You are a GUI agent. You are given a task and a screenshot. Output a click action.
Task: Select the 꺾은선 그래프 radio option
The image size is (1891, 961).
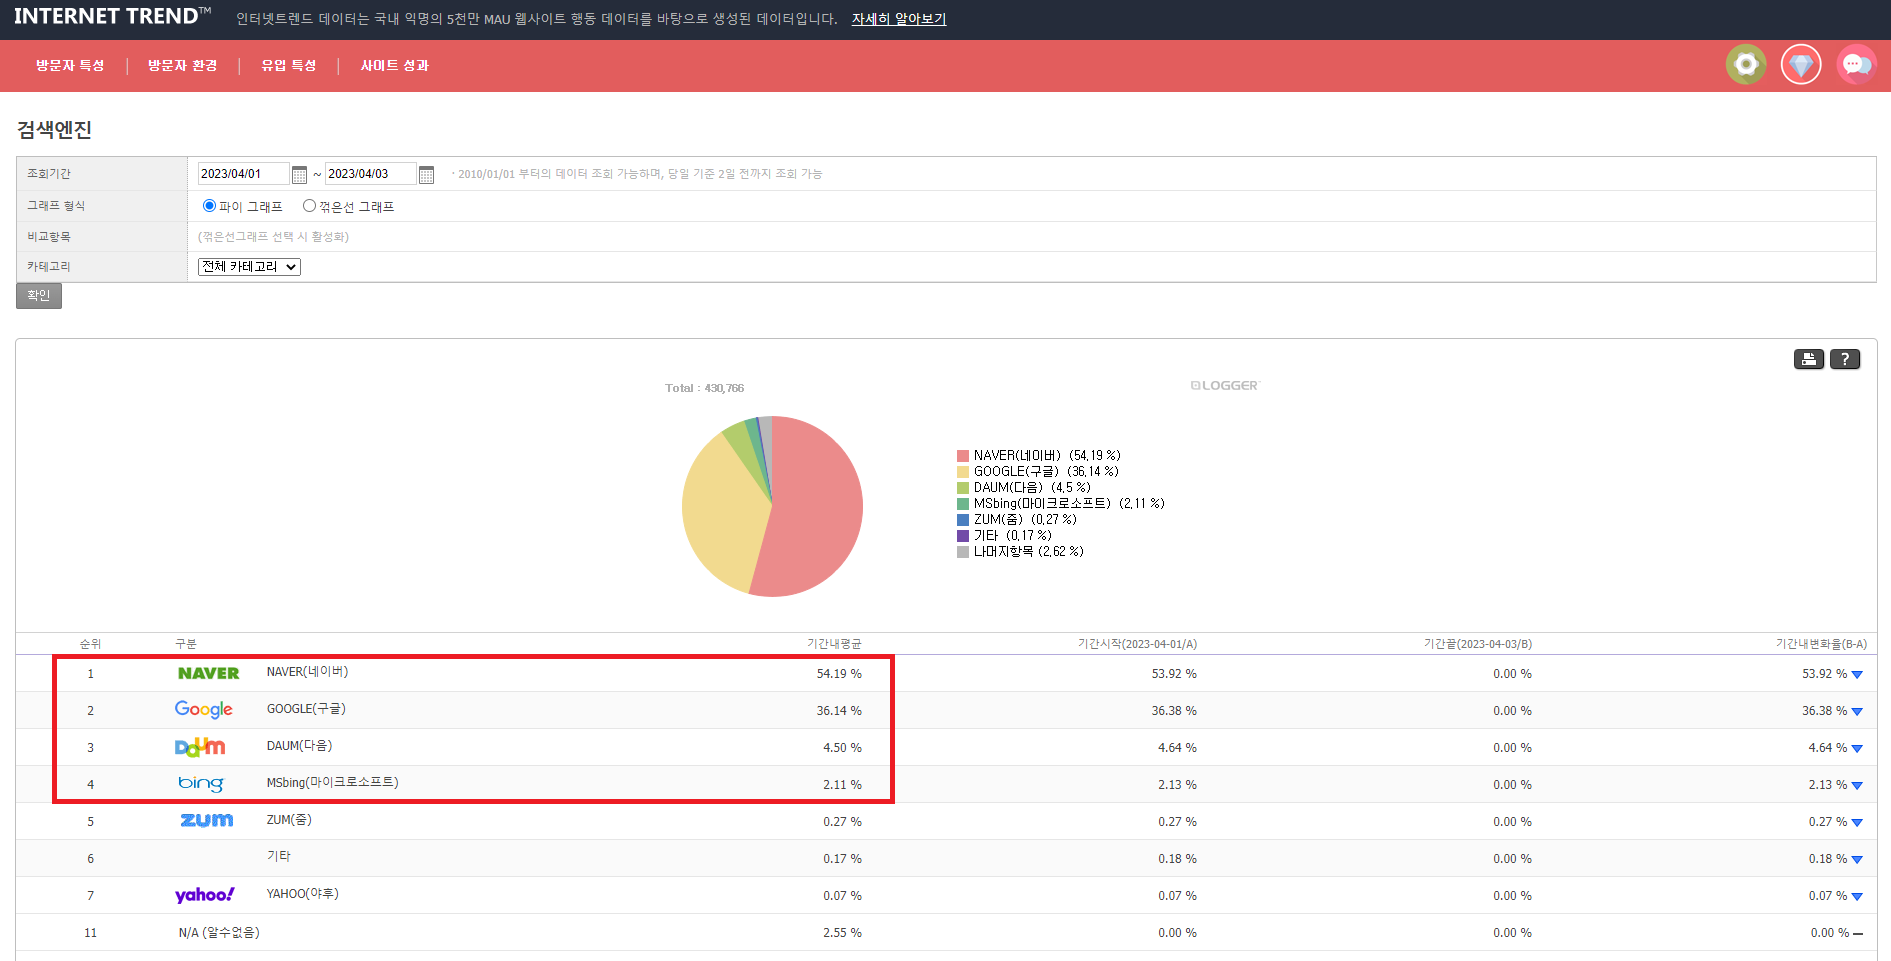tap(309, 206)
